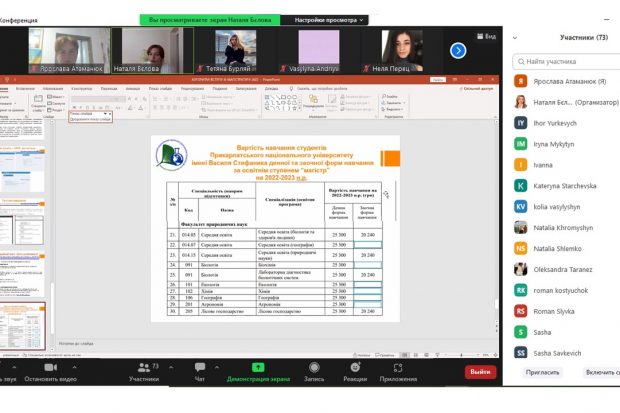This screenshot has height=413, width=620.
Task: Toggle camera with Остановить видео
Action: (x=50, y=372)
